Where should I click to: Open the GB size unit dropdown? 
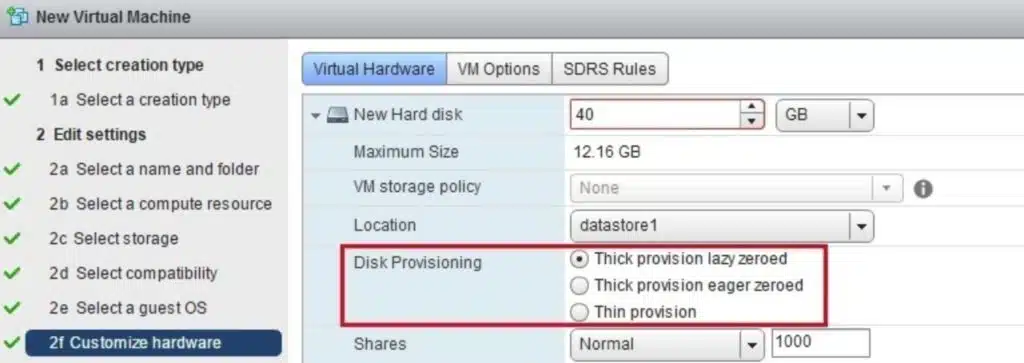pyautogui.click(x=824, y=116)
